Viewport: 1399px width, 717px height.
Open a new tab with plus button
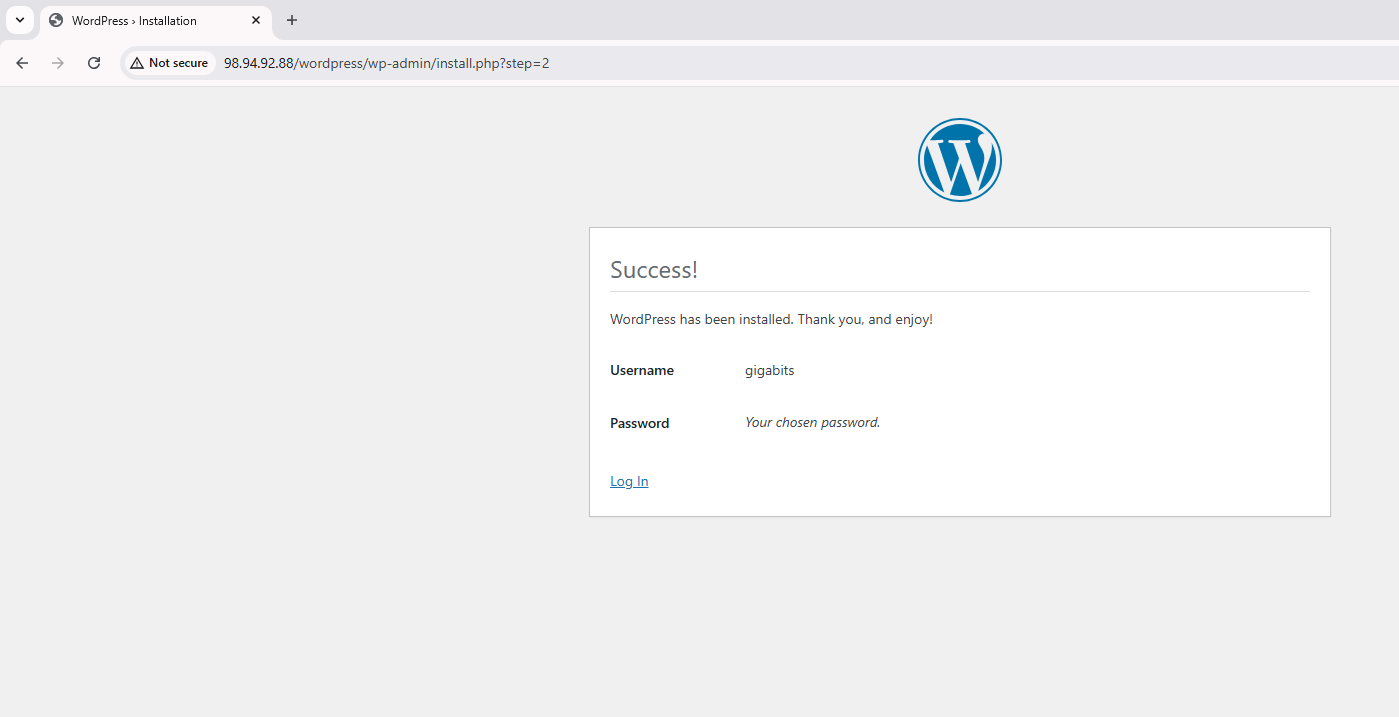click(292, 20)
